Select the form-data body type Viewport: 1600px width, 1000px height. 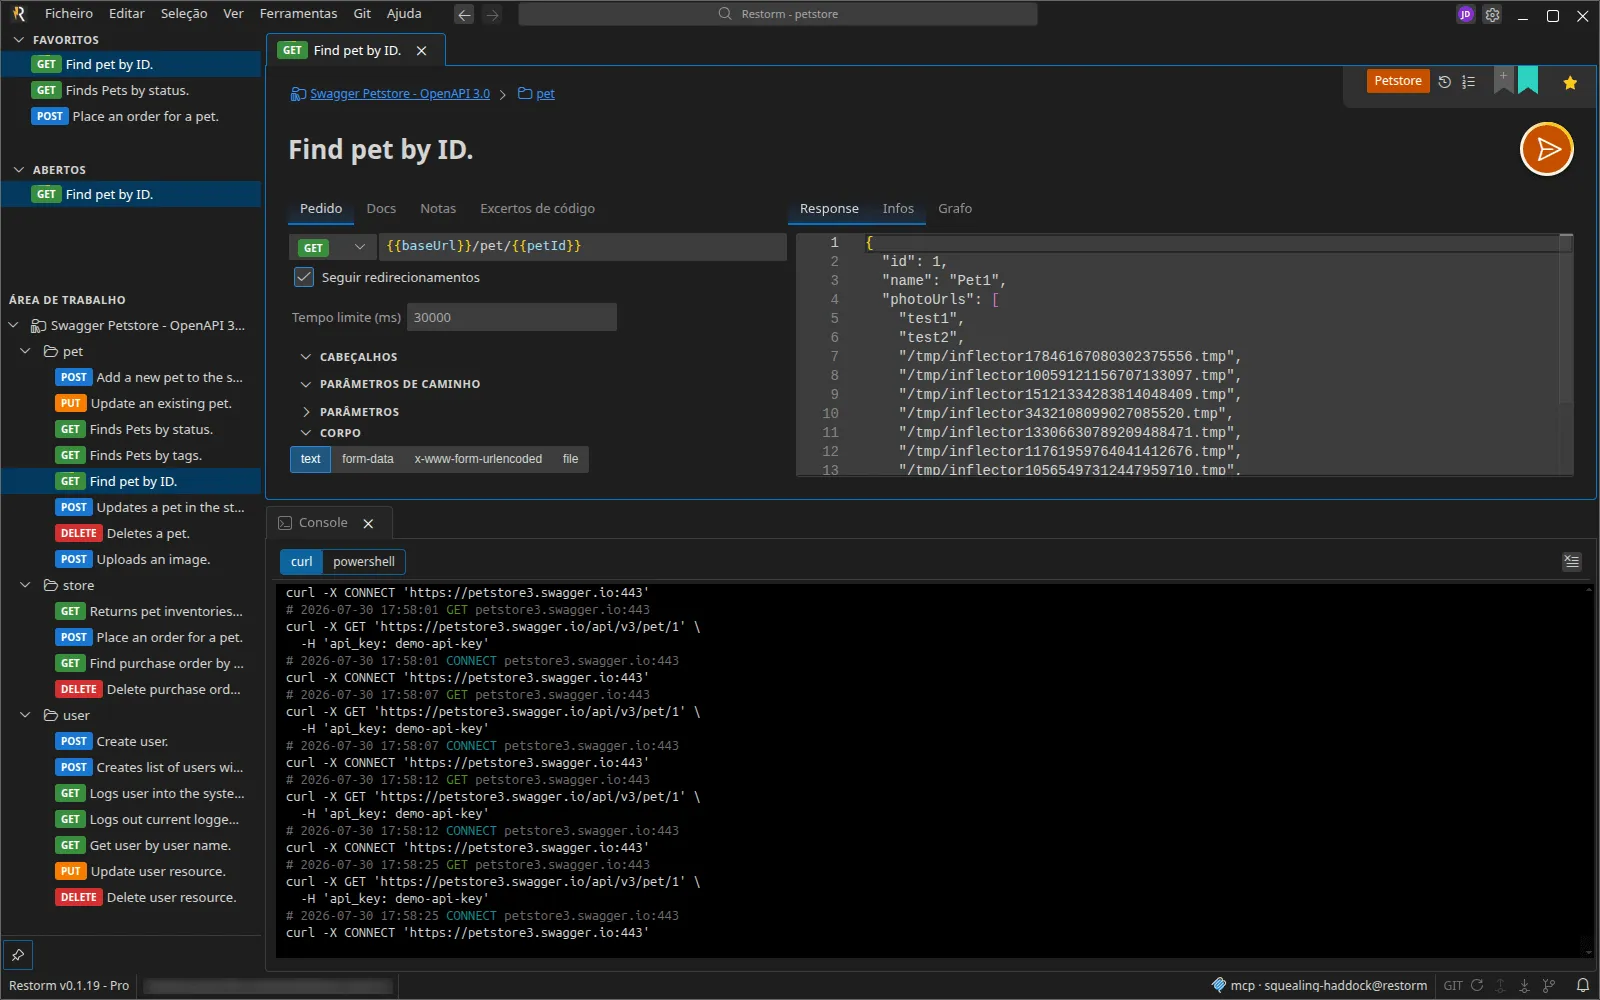367,459
